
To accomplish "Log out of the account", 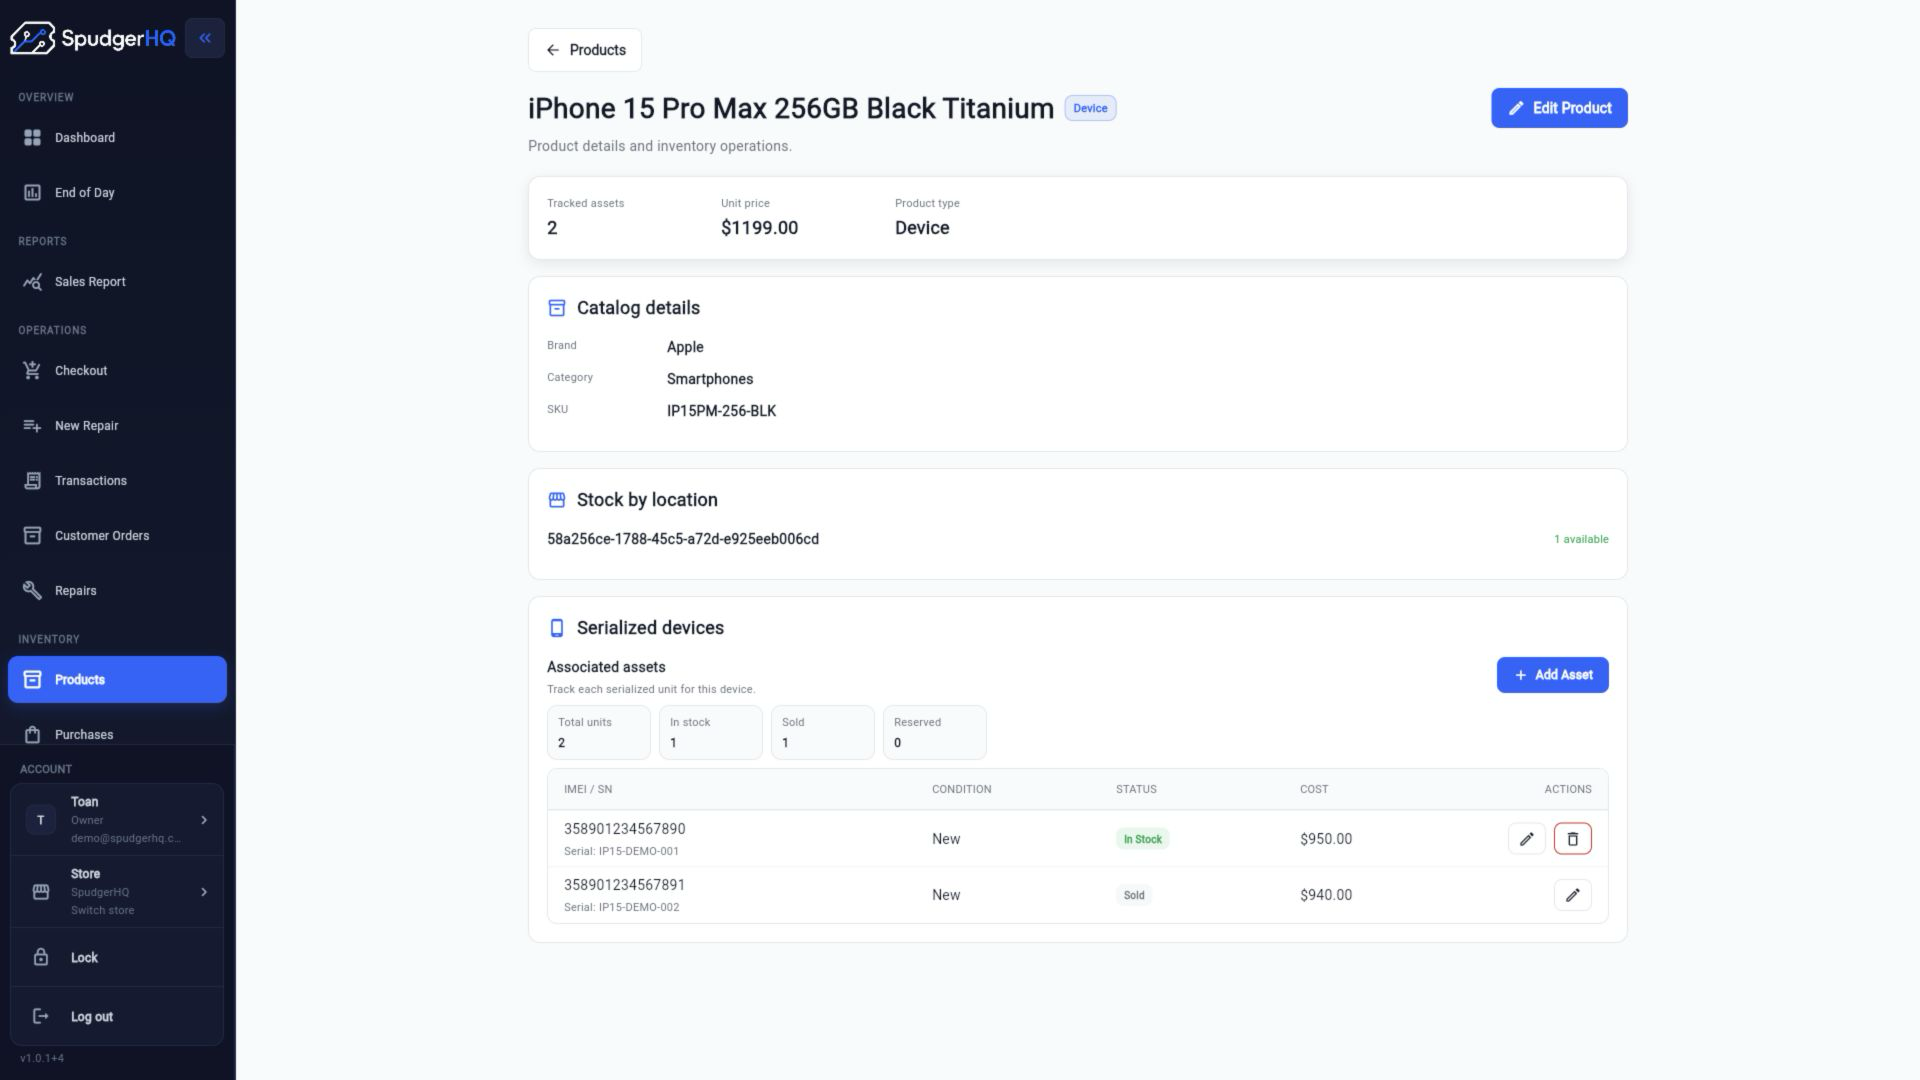I will tap(117, 1016).
